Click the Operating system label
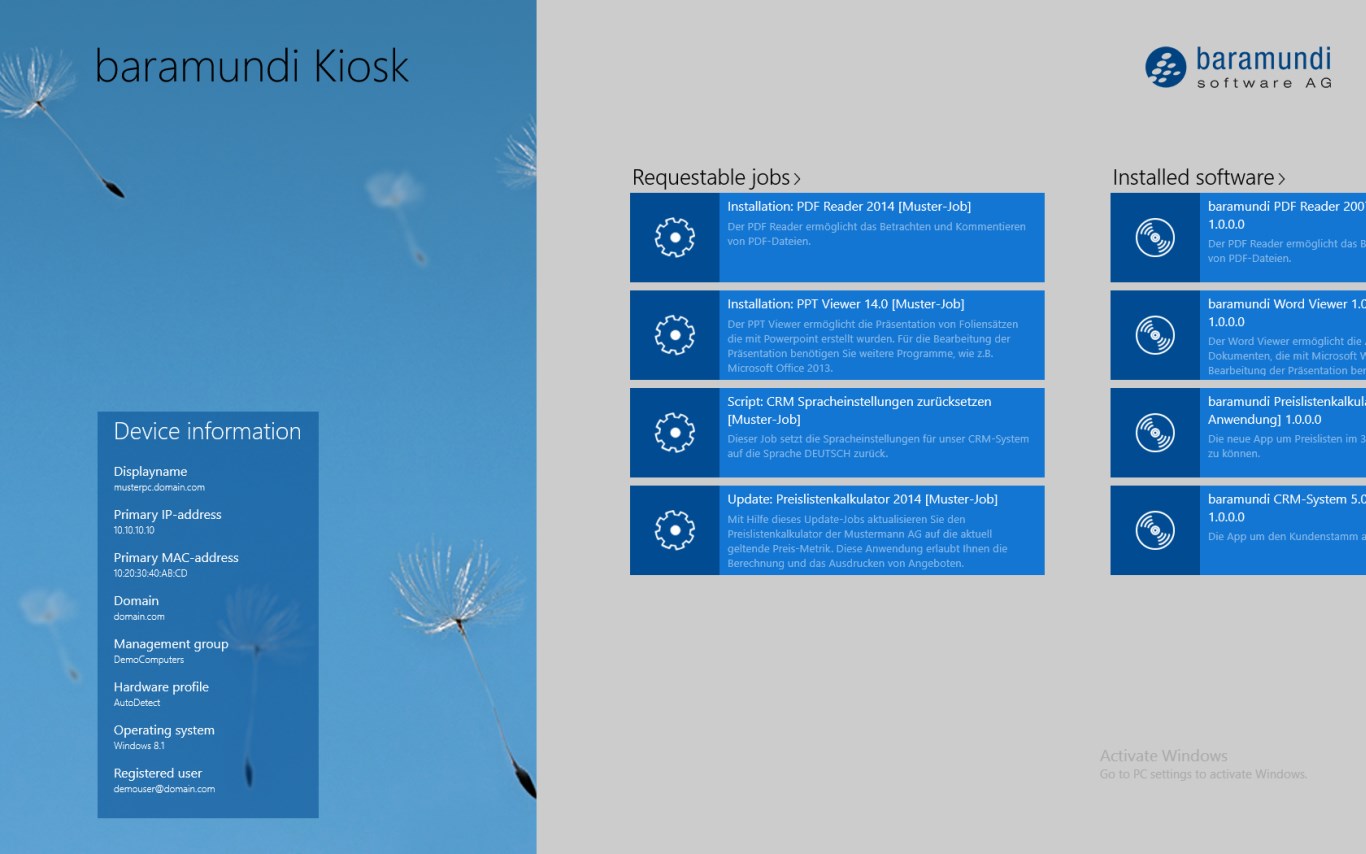1366x854 pixels. pos(164,730)
